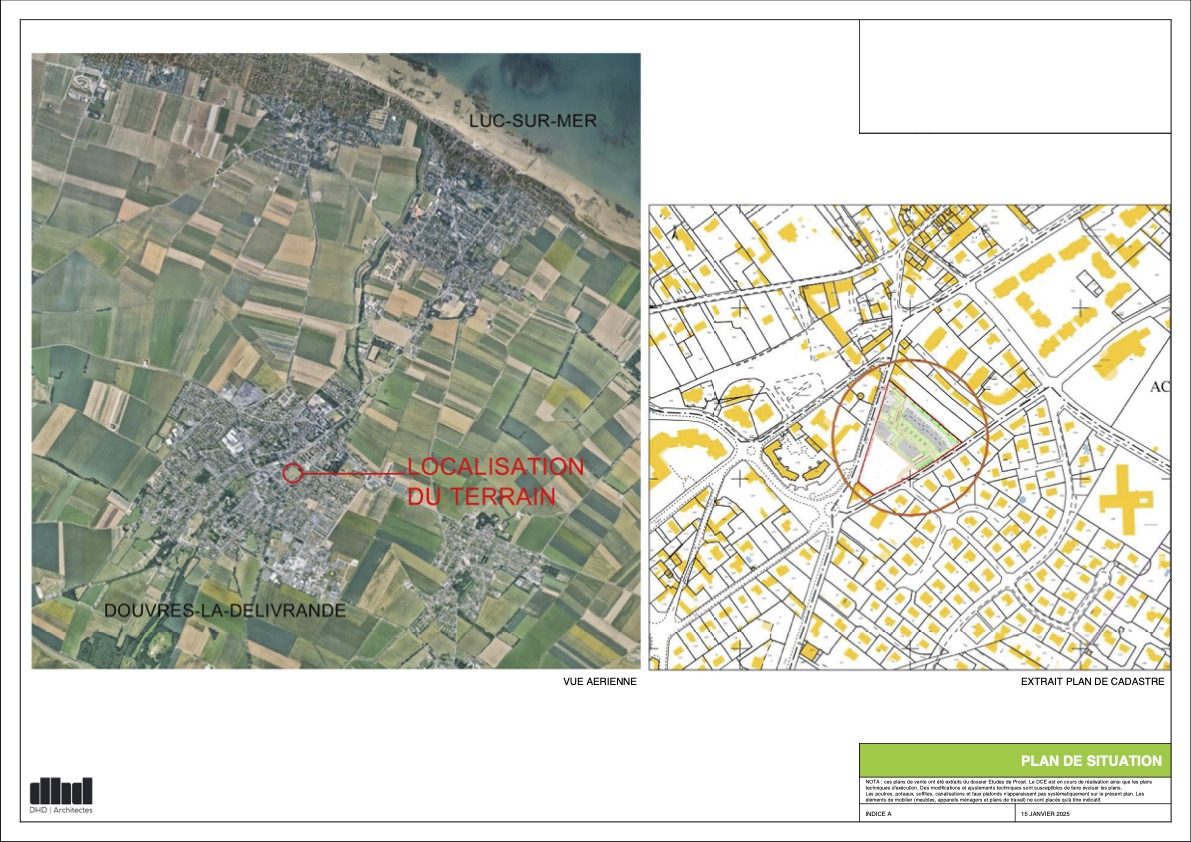Click the 'DOUVRES-LA-DELIVRANDE' town label
This screenshot has width=1191, height=842.
(x=226, y=610)
